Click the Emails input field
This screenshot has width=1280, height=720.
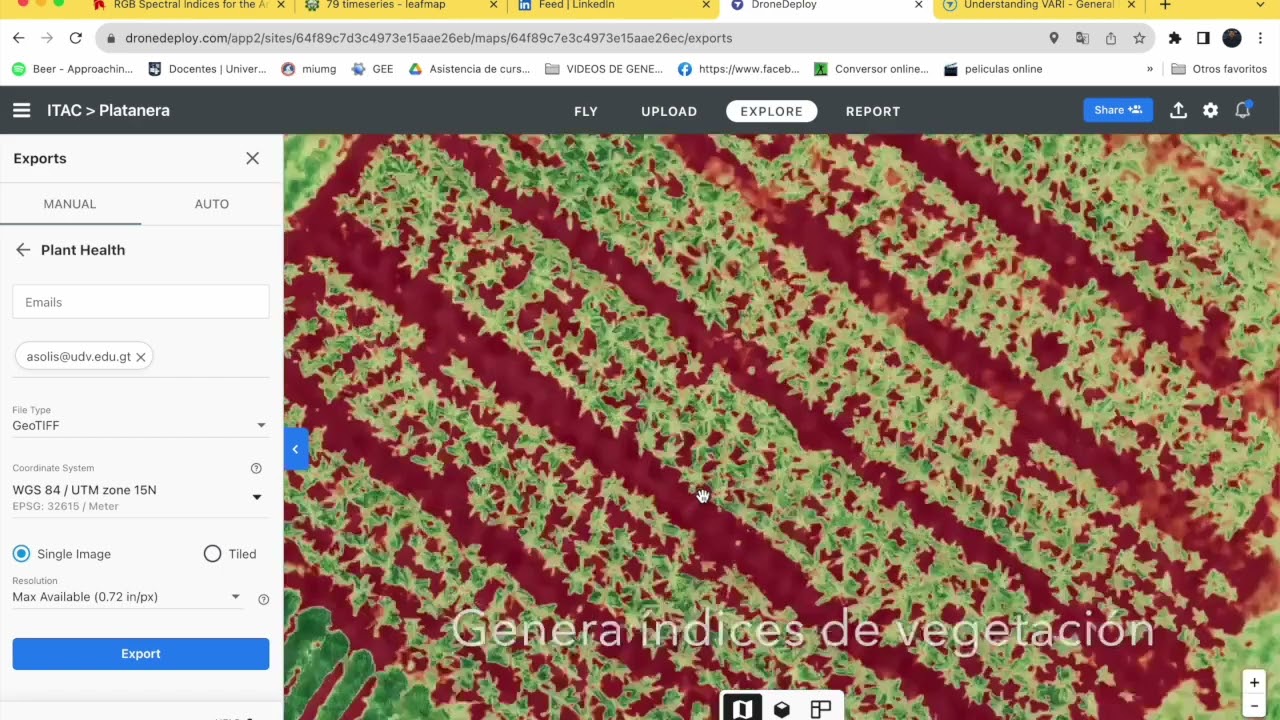point(141,302)
